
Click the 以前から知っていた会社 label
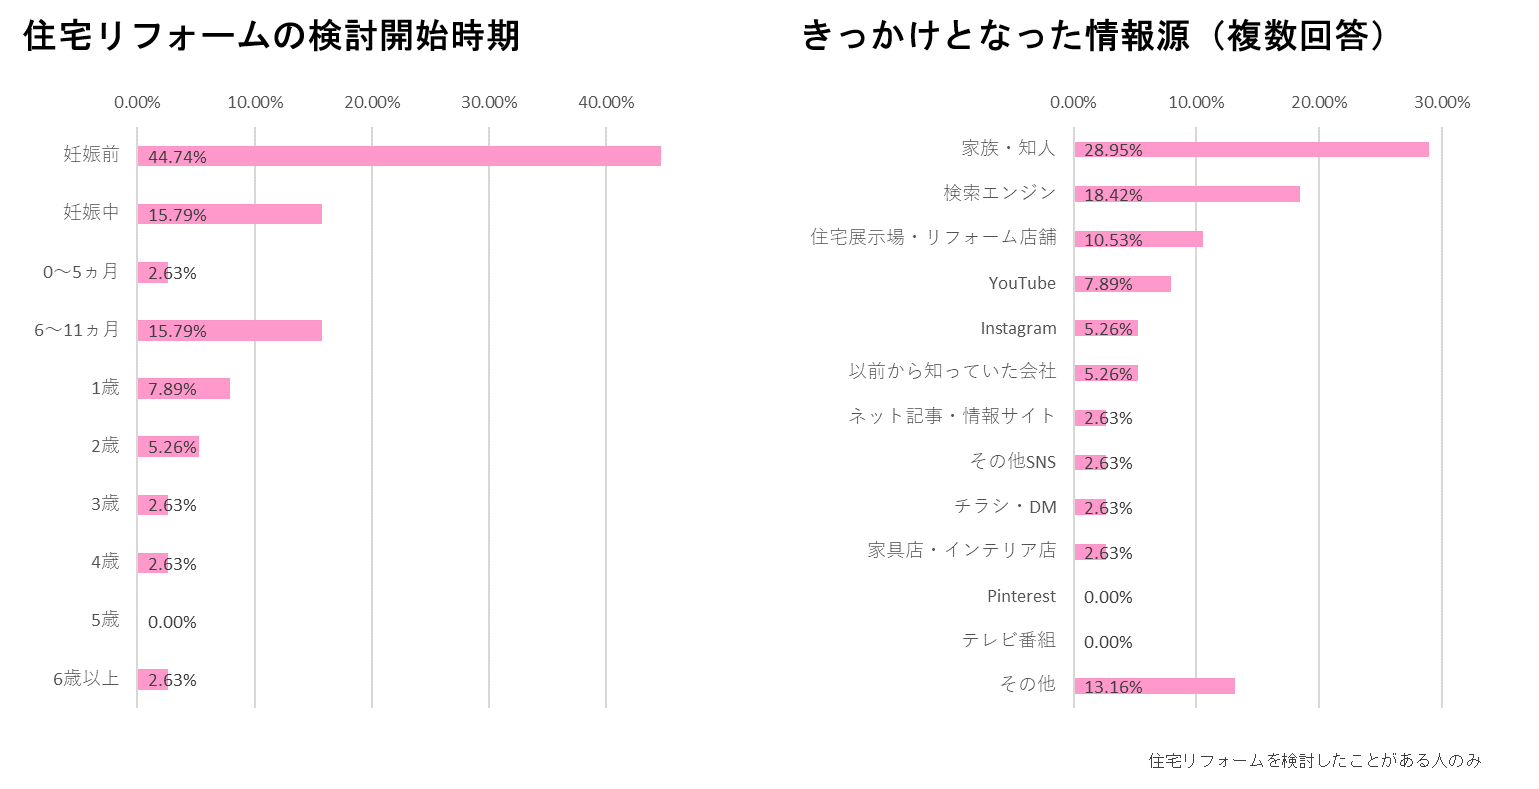click(952, 371)
